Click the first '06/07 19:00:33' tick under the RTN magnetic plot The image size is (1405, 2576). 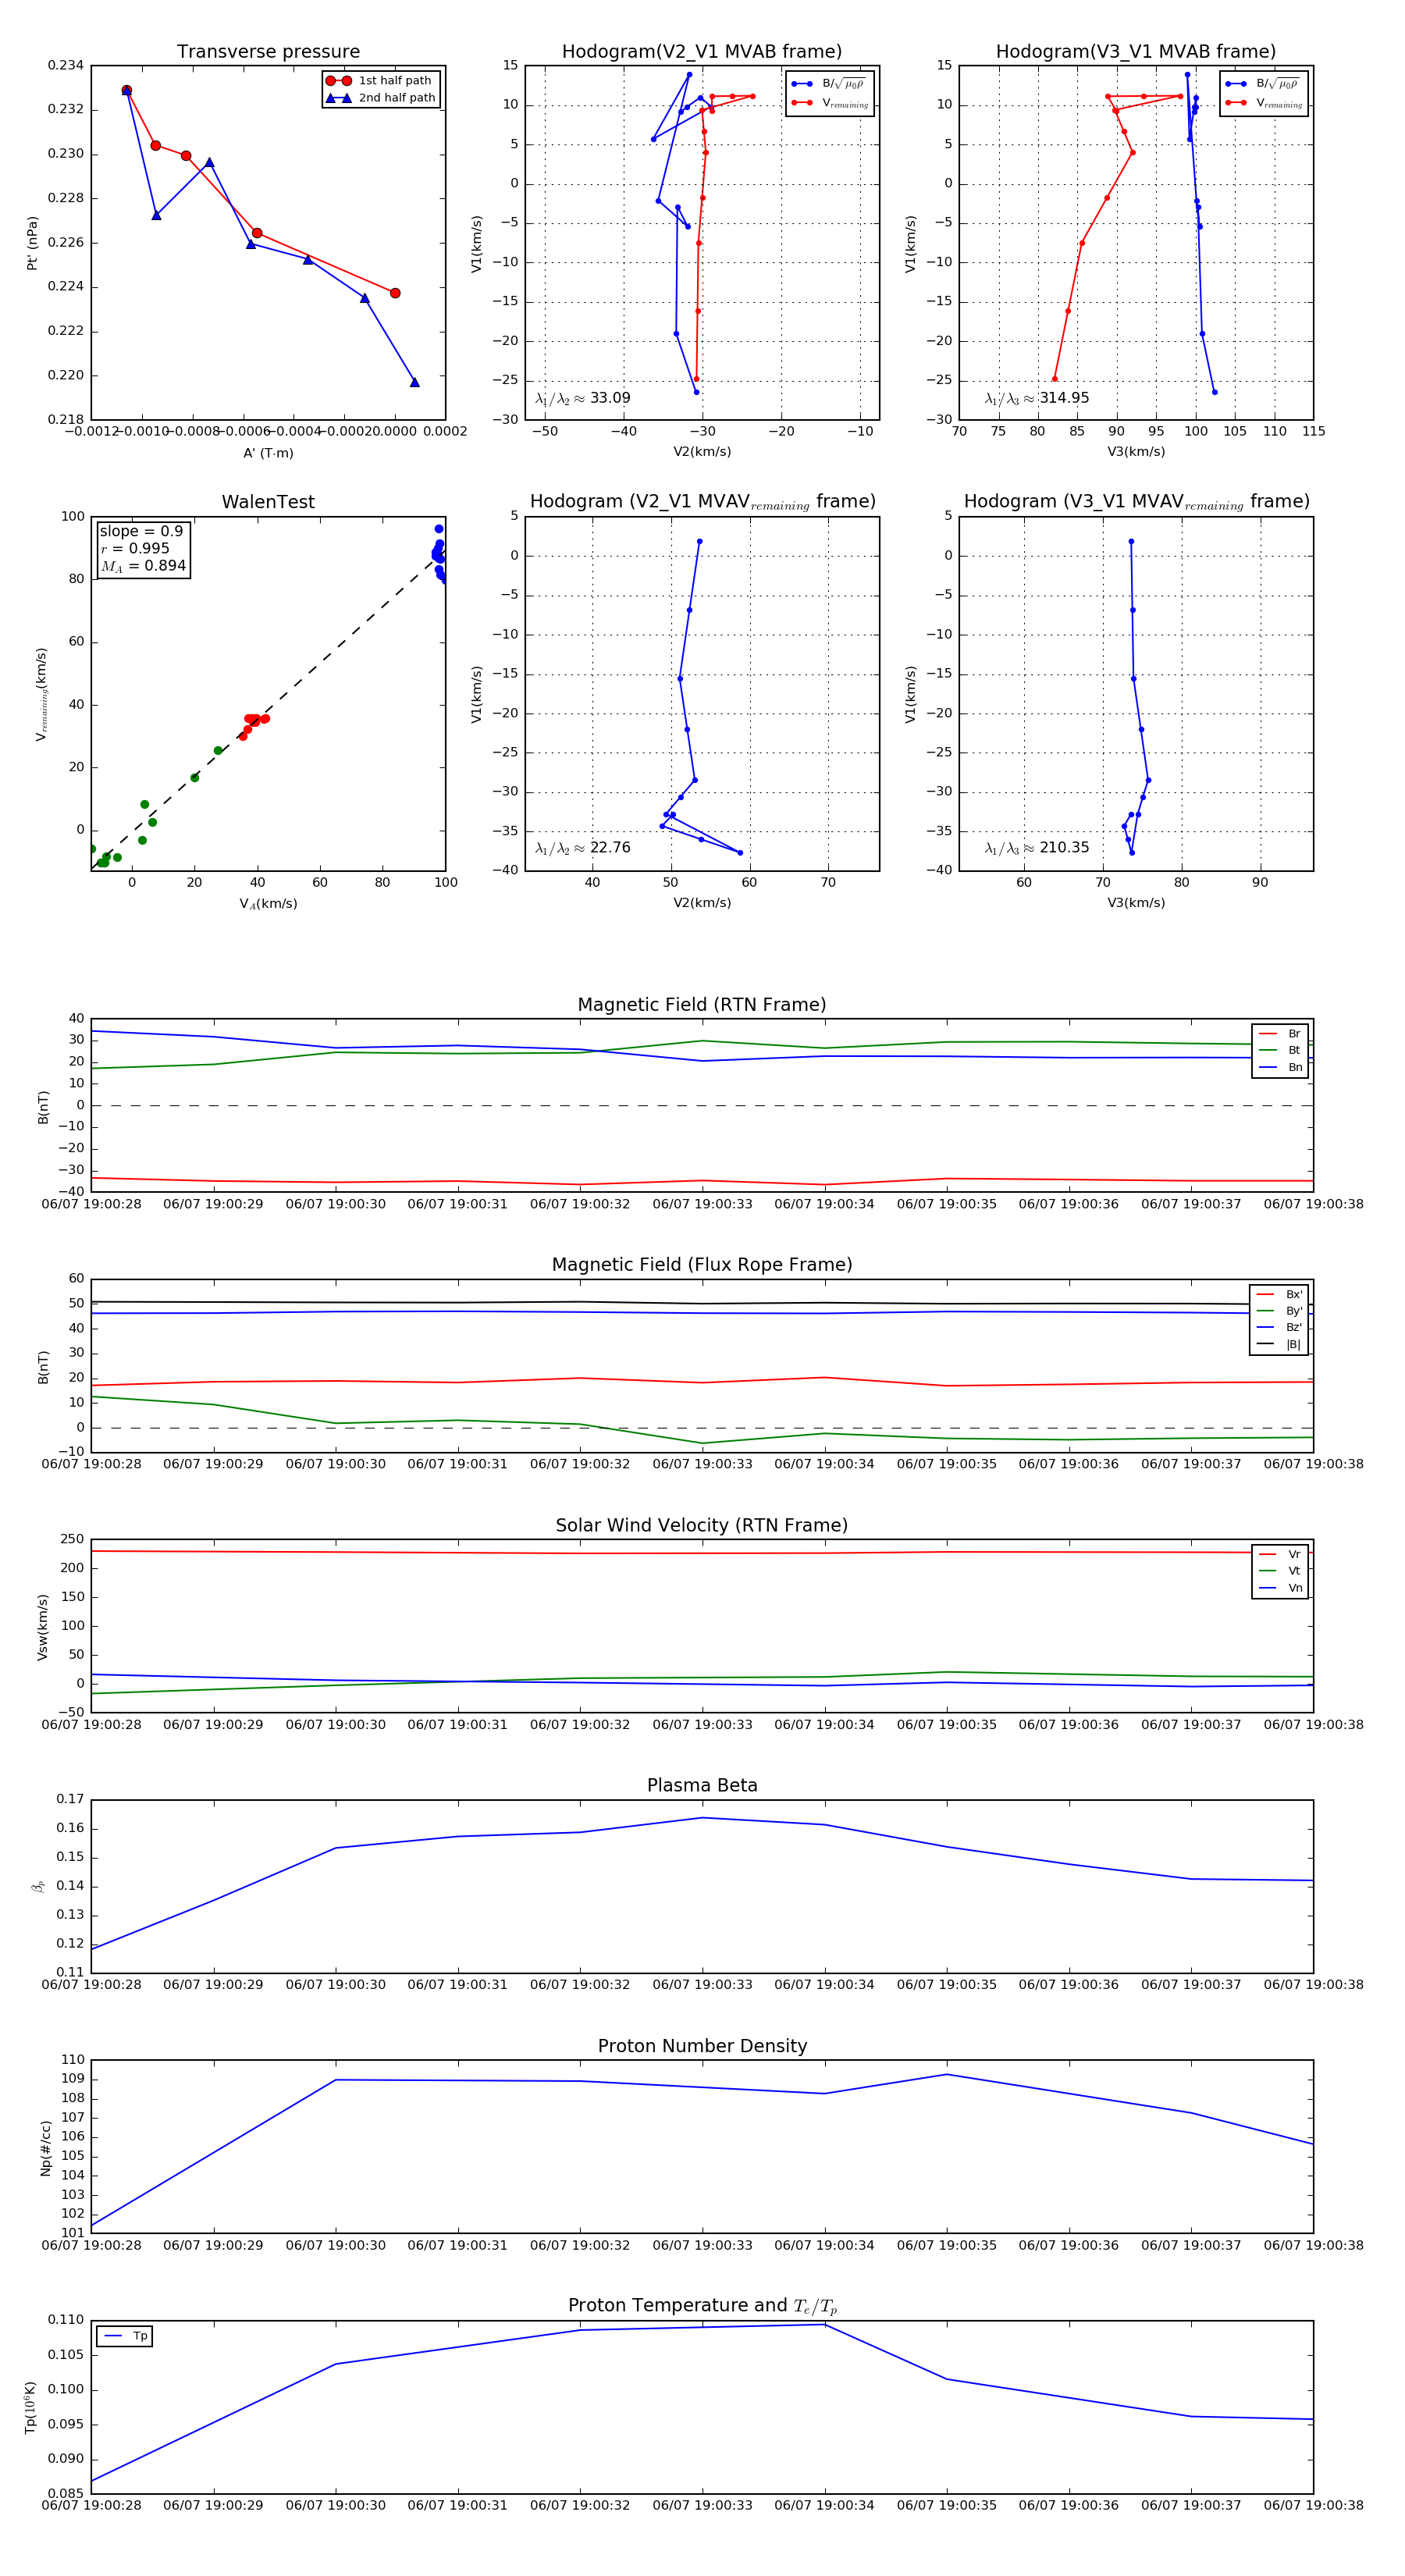[702, 1204]
